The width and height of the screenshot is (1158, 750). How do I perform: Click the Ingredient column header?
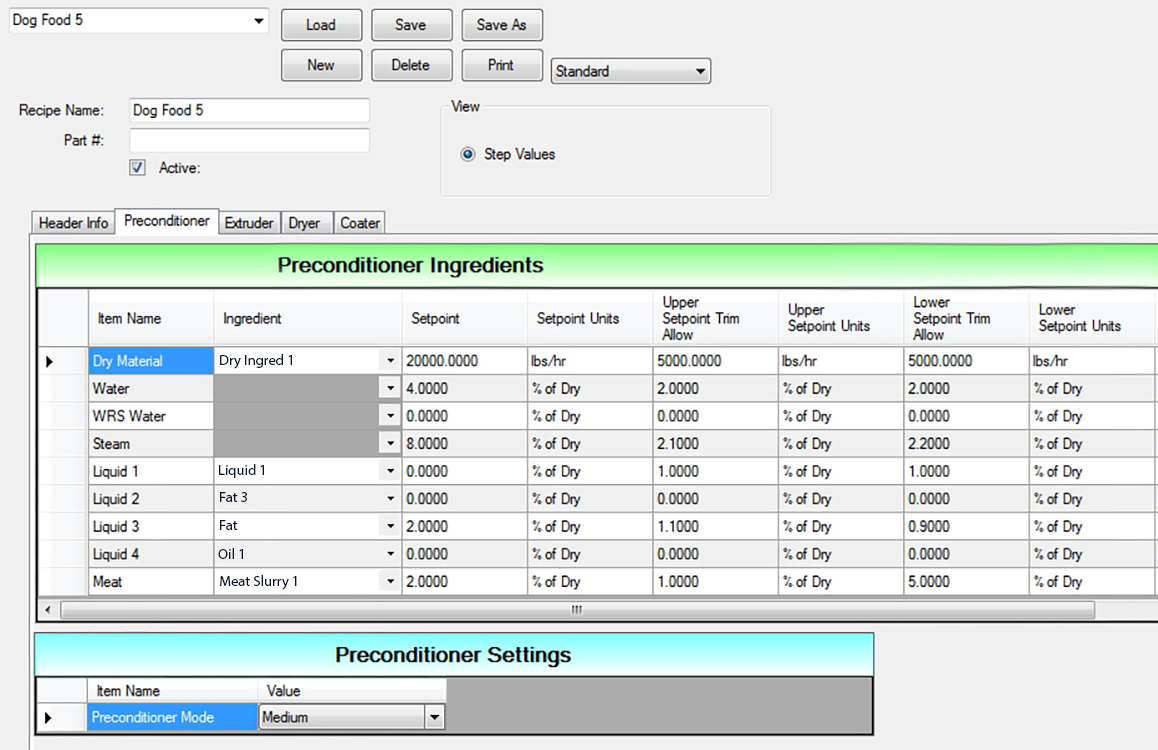click(307, 318)
